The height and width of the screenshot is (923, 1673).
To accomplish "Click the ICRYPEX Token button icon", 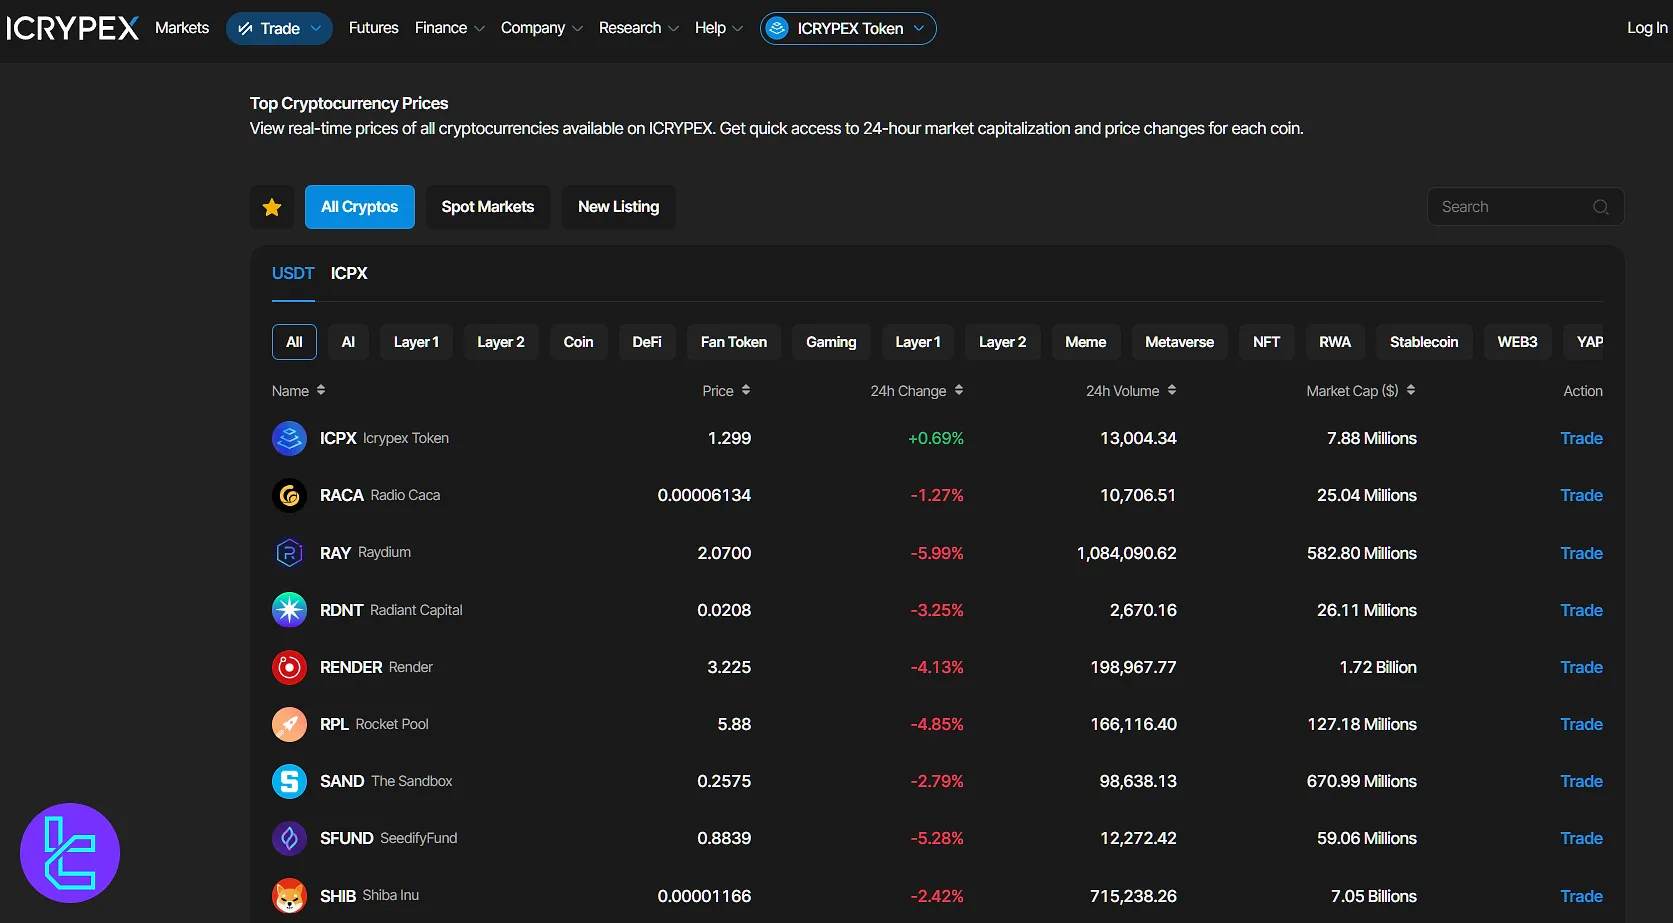I will click(777, 29).
